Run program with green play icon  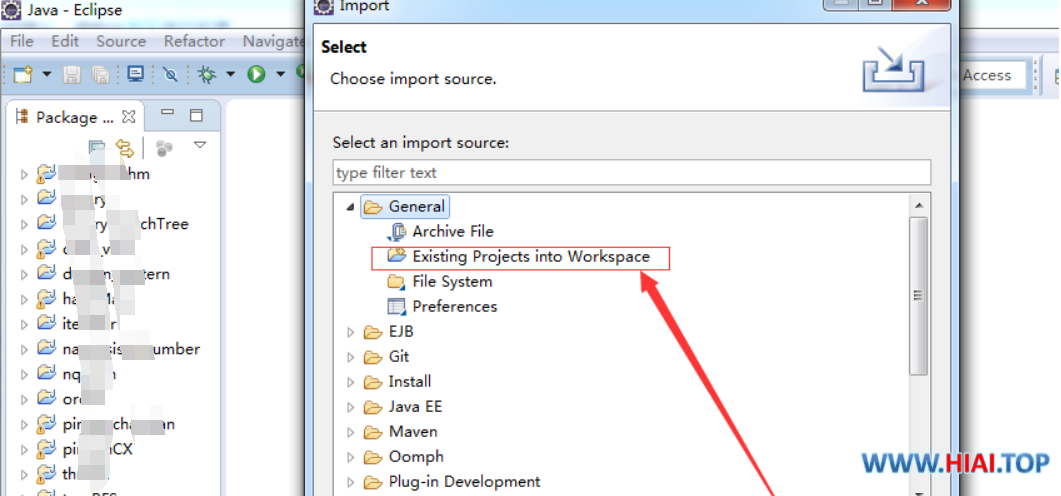(256, 74)
